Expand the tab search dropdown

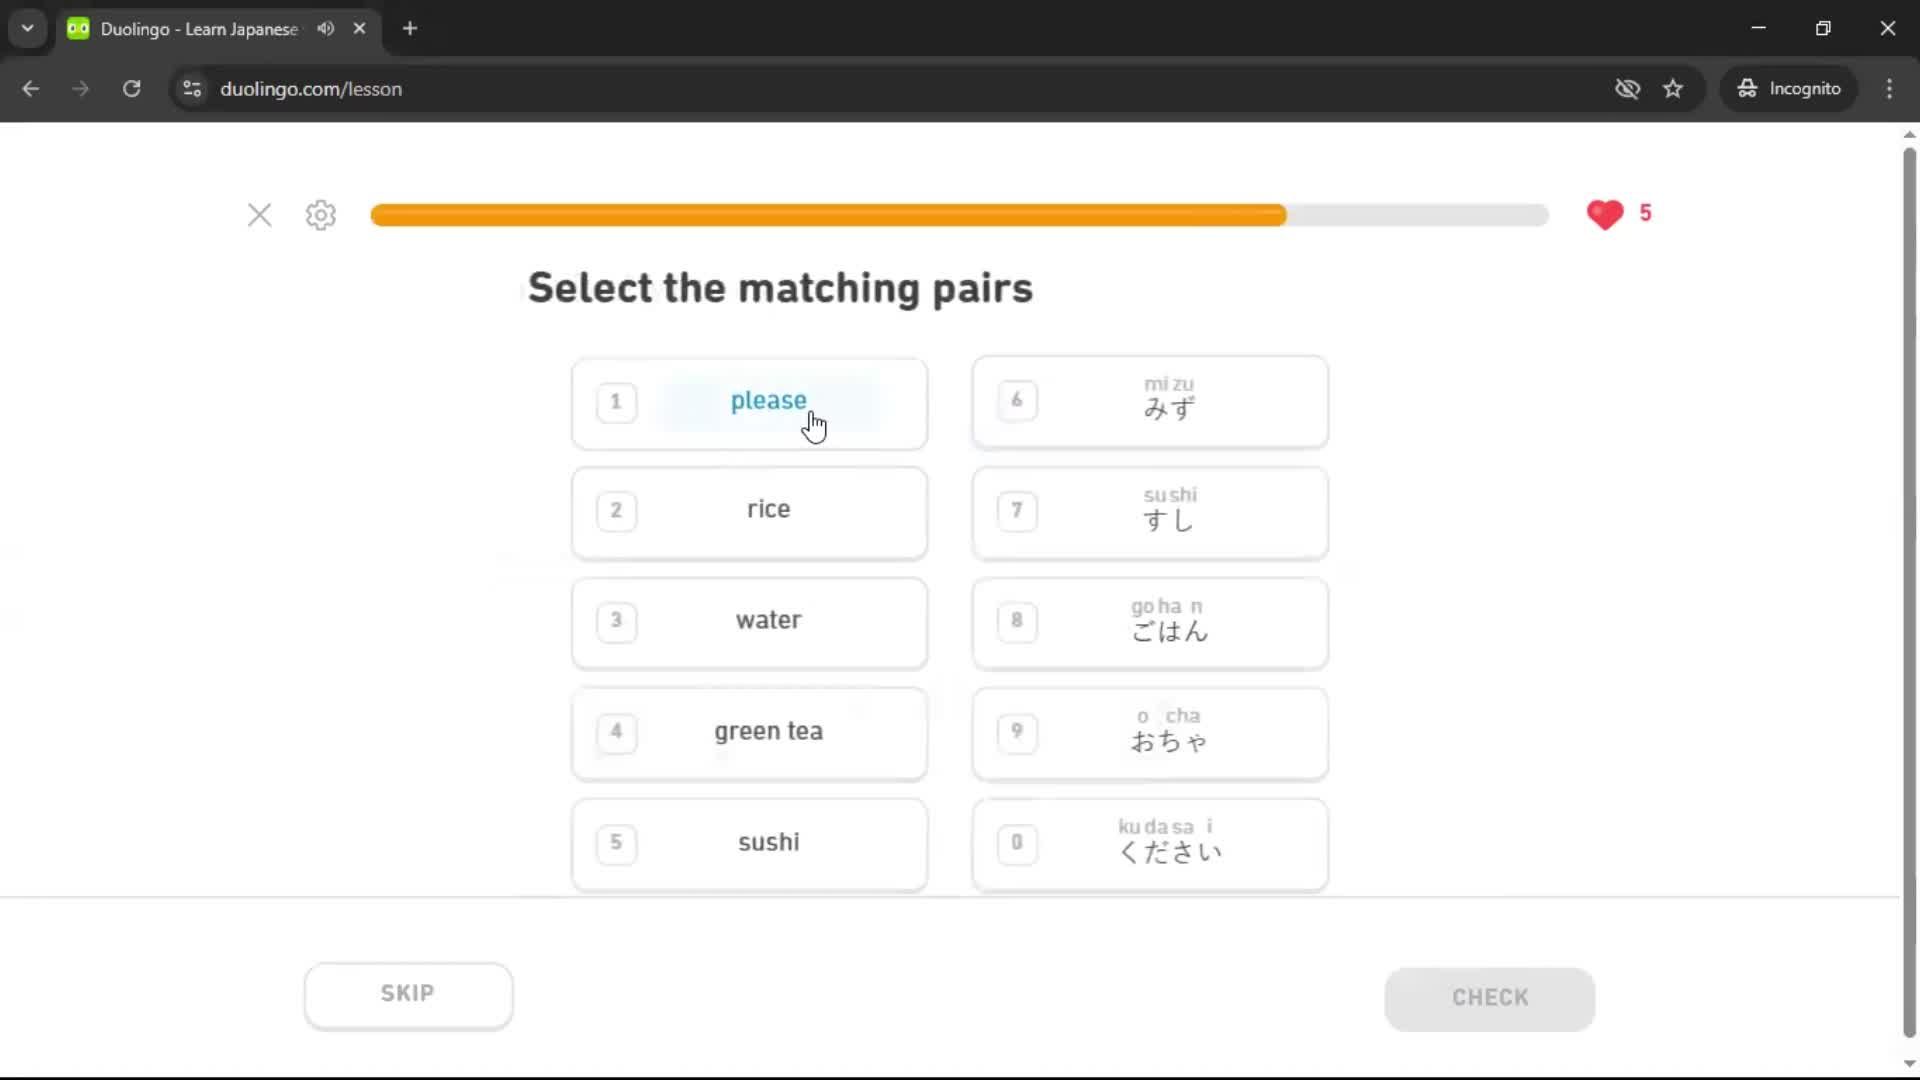coord(28,29)
